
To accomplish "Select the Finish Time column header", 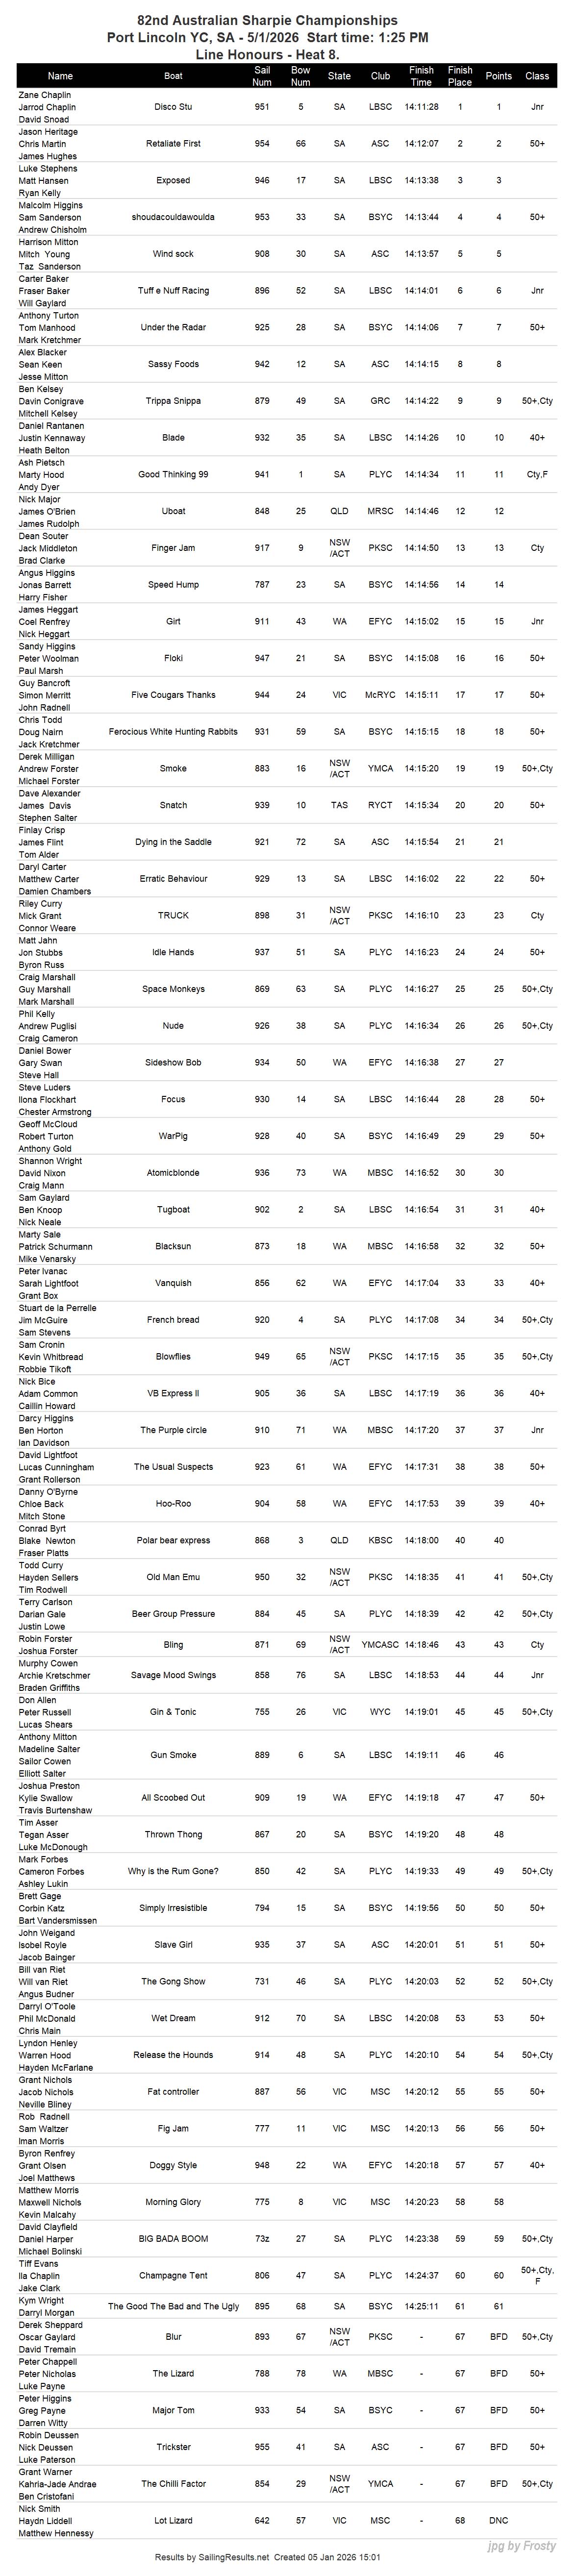I will tap(421, 76).
